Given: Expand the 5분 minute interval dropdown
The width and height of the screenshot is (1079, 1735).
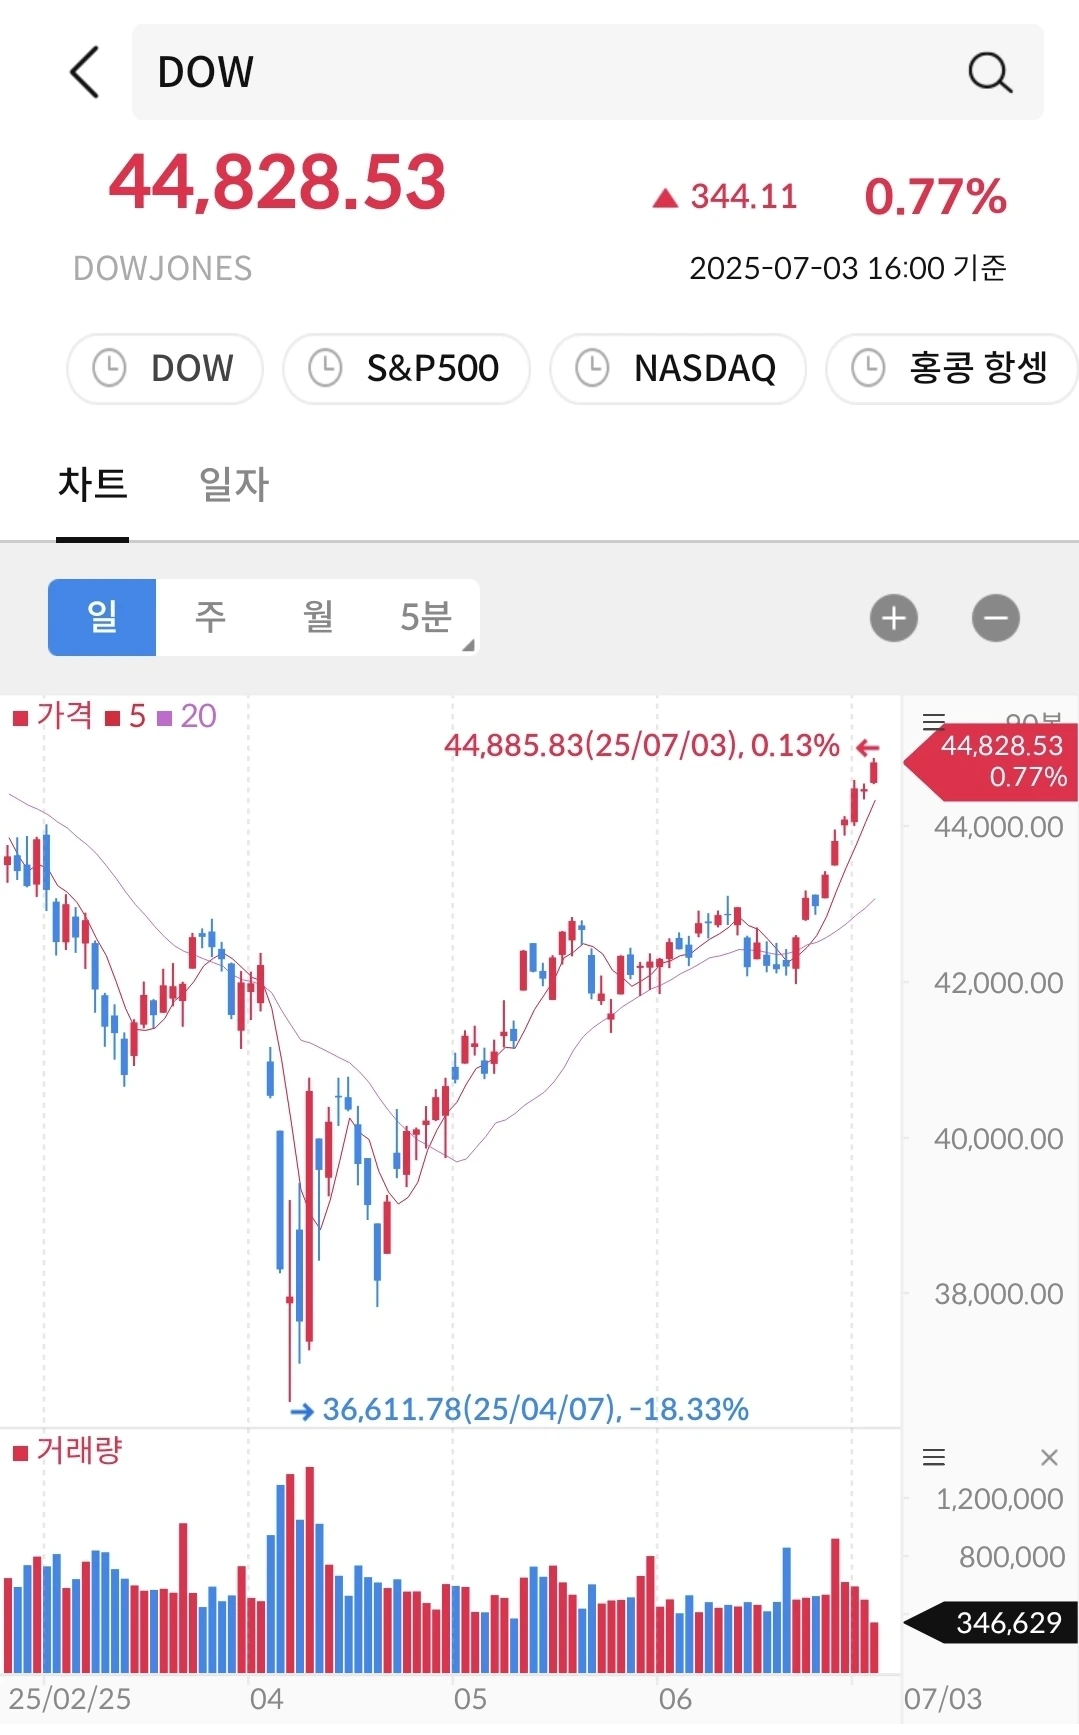Looking at the screenshot, I should [x=427, y=617].
